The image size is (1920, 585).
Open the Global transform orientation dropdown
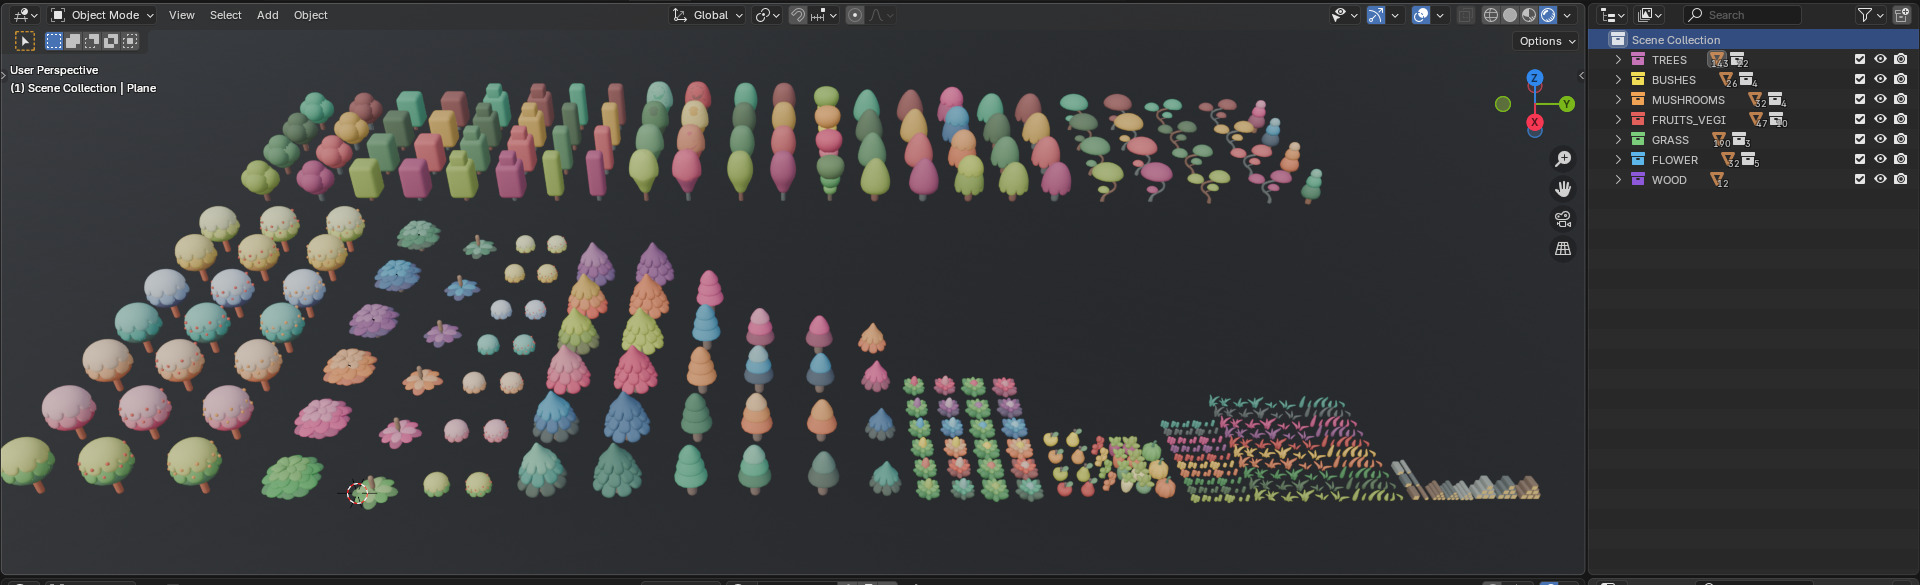pos(708,15)
